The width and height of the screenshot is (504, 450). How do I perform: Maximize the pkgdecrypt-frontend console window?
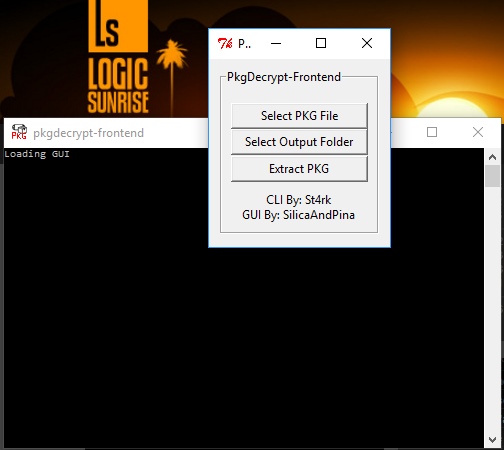coord(432,132)
